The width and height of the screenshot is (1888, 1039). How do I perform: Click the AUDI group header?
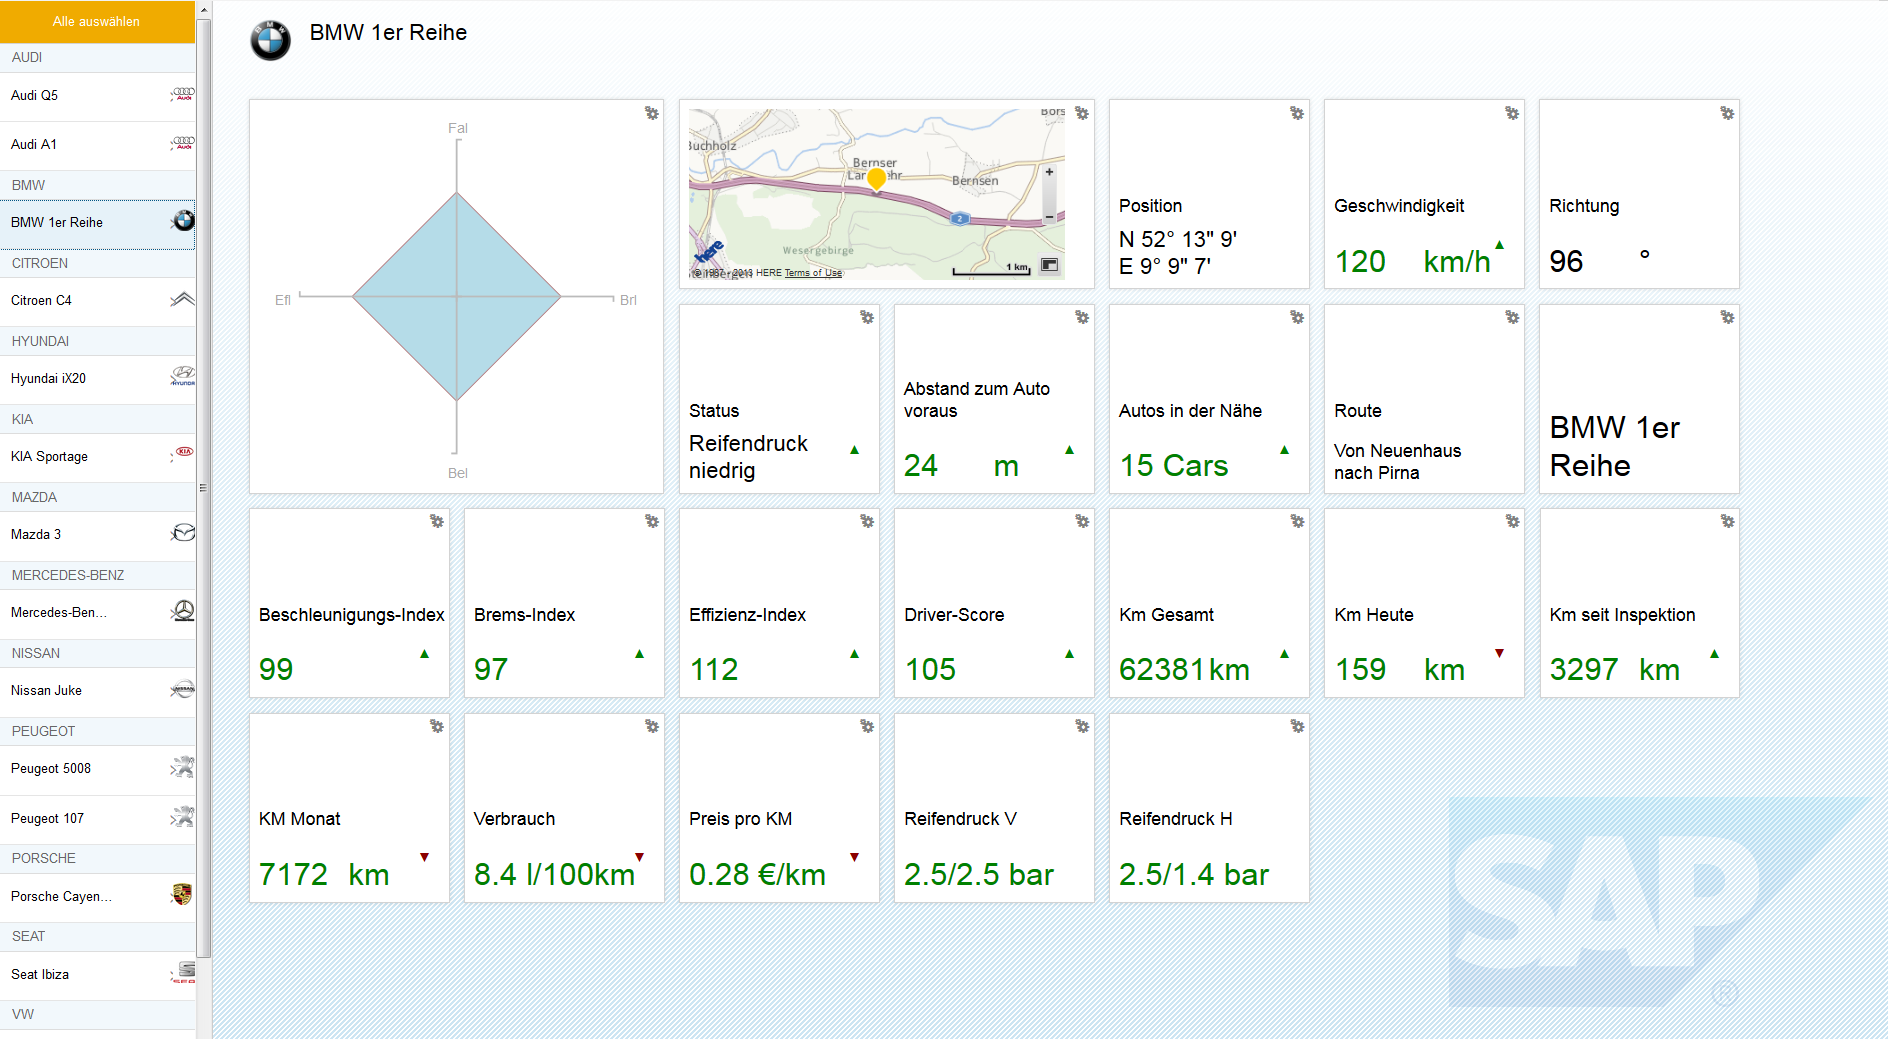tap(97, 58)
